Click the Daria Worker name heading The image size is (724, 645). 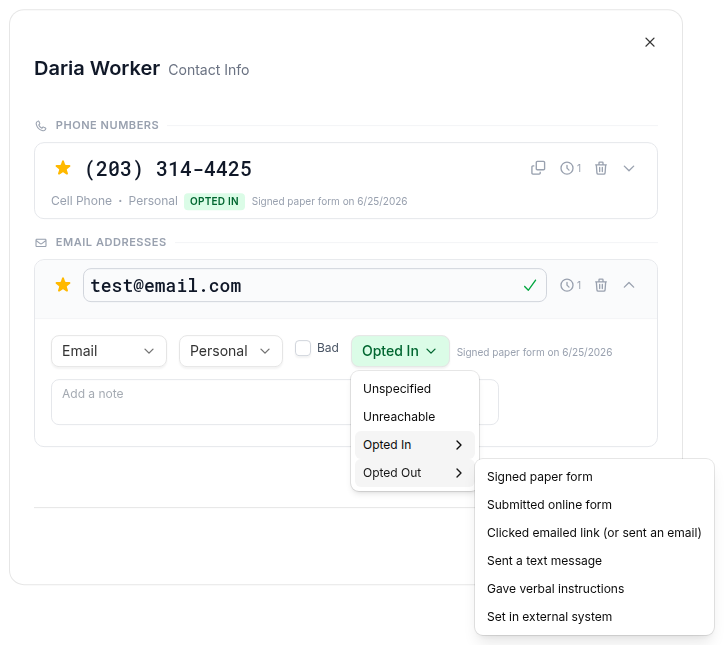click(x=97, y=68)
